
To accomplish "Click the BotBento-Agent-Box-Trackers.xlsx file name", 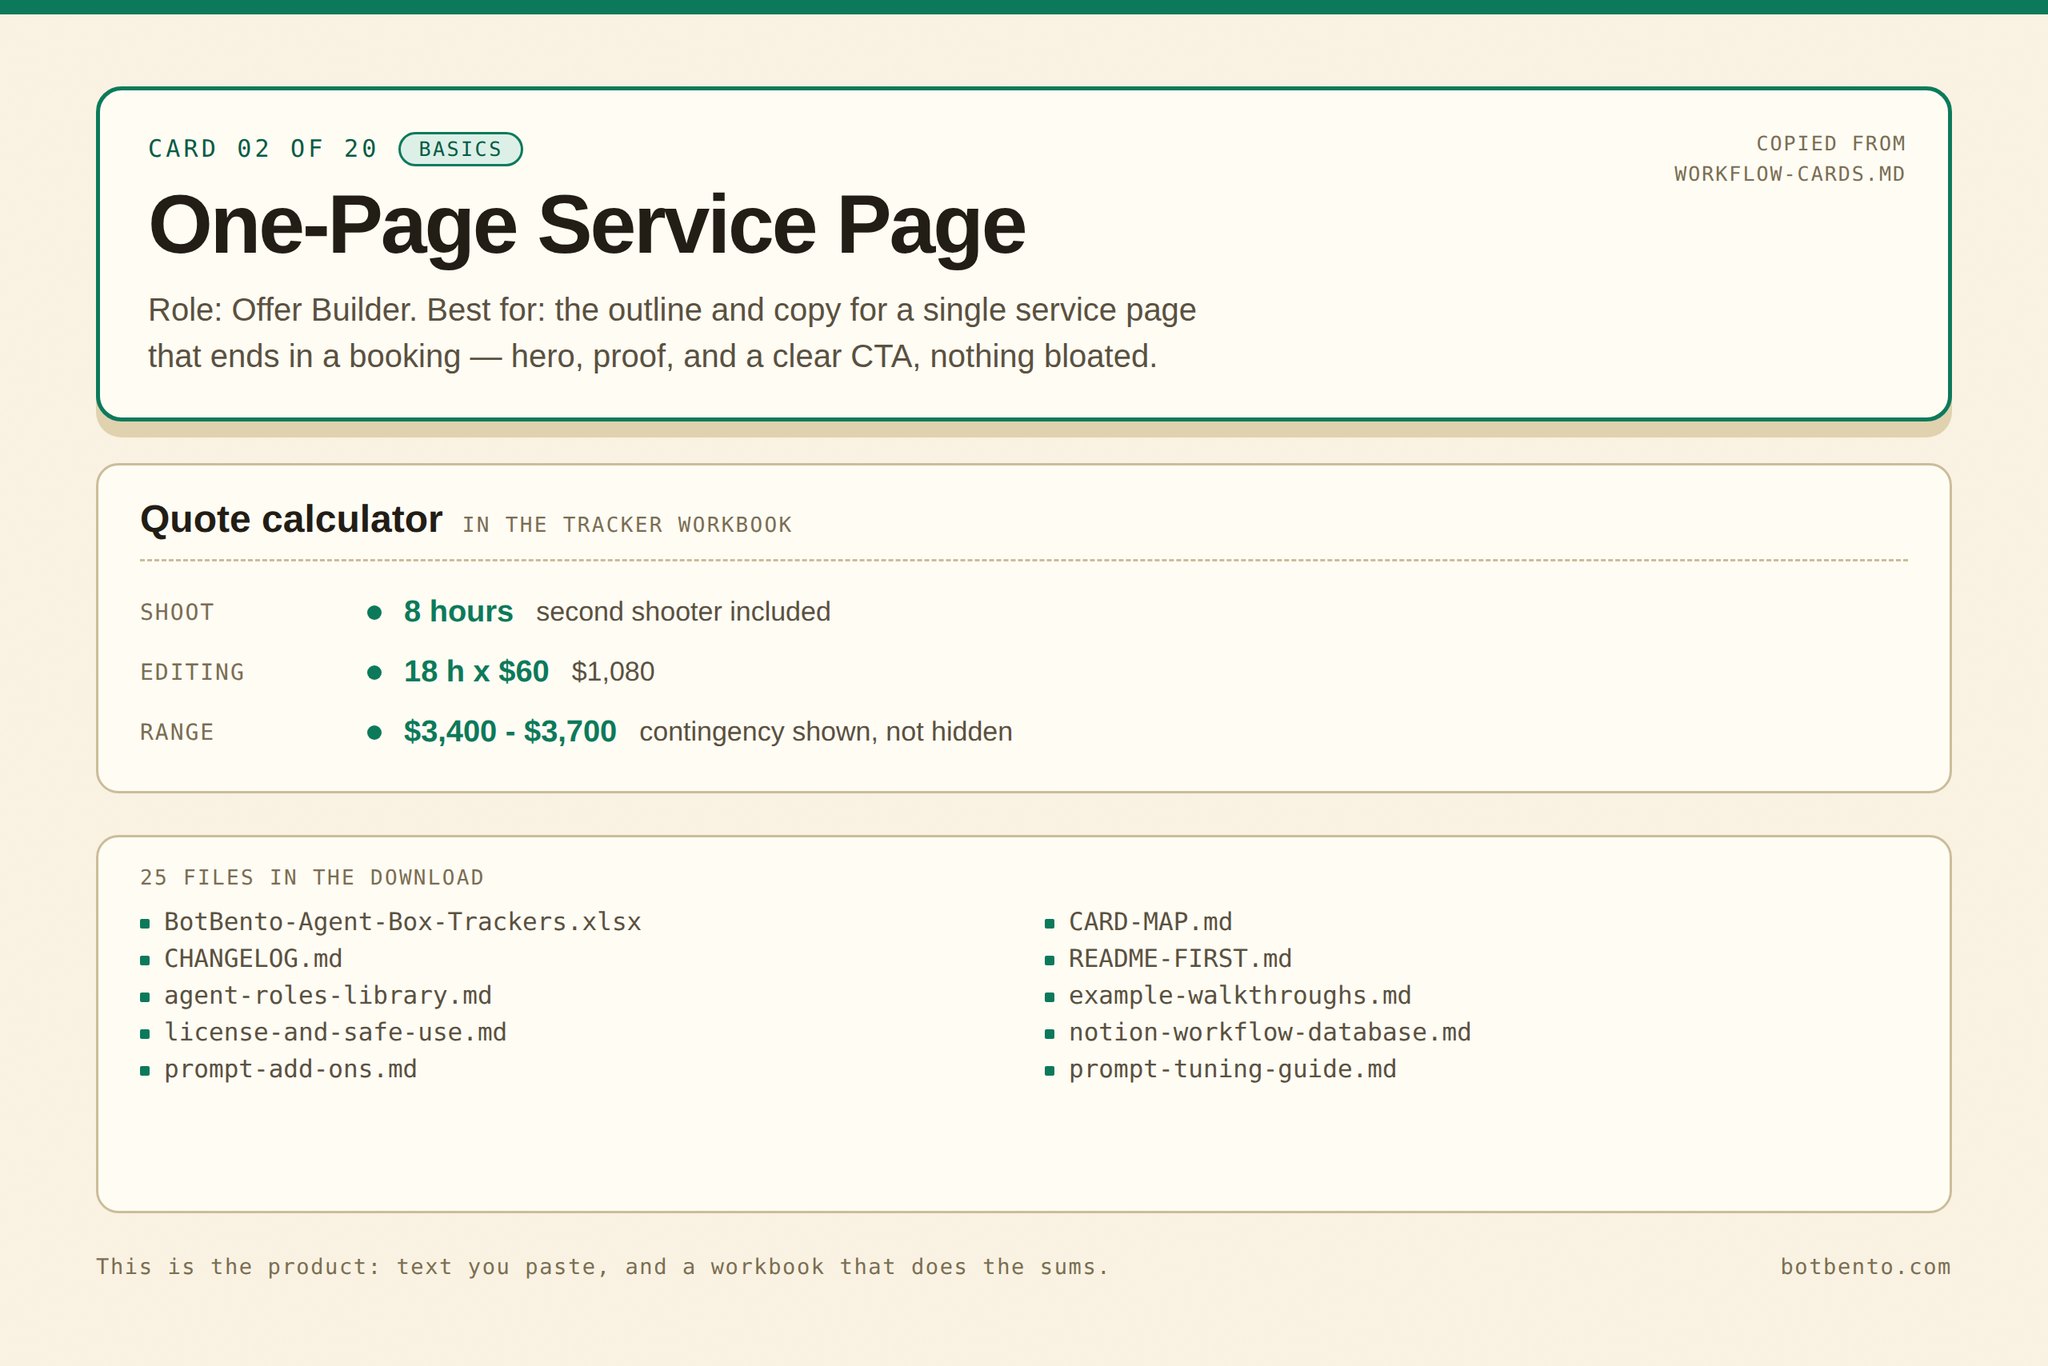I will 403,922.
